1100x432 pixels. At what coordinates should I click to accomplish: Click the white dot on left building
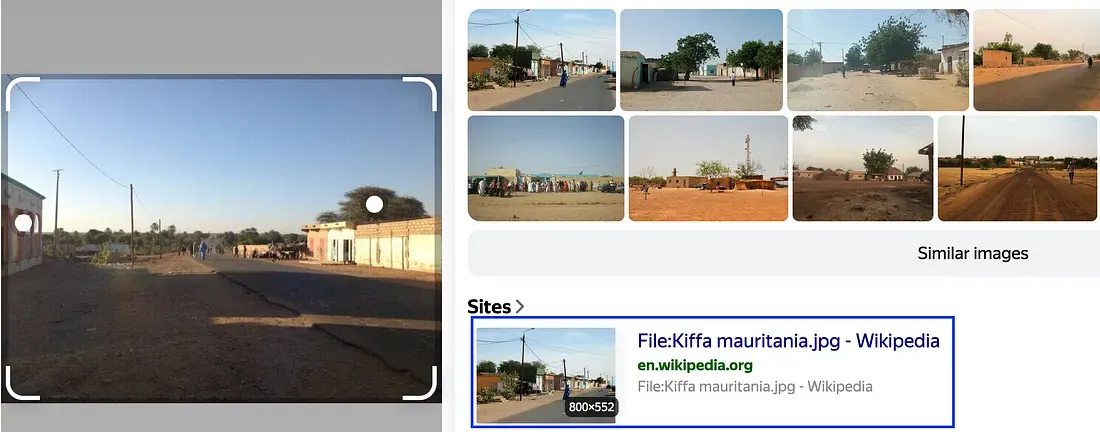24,223
